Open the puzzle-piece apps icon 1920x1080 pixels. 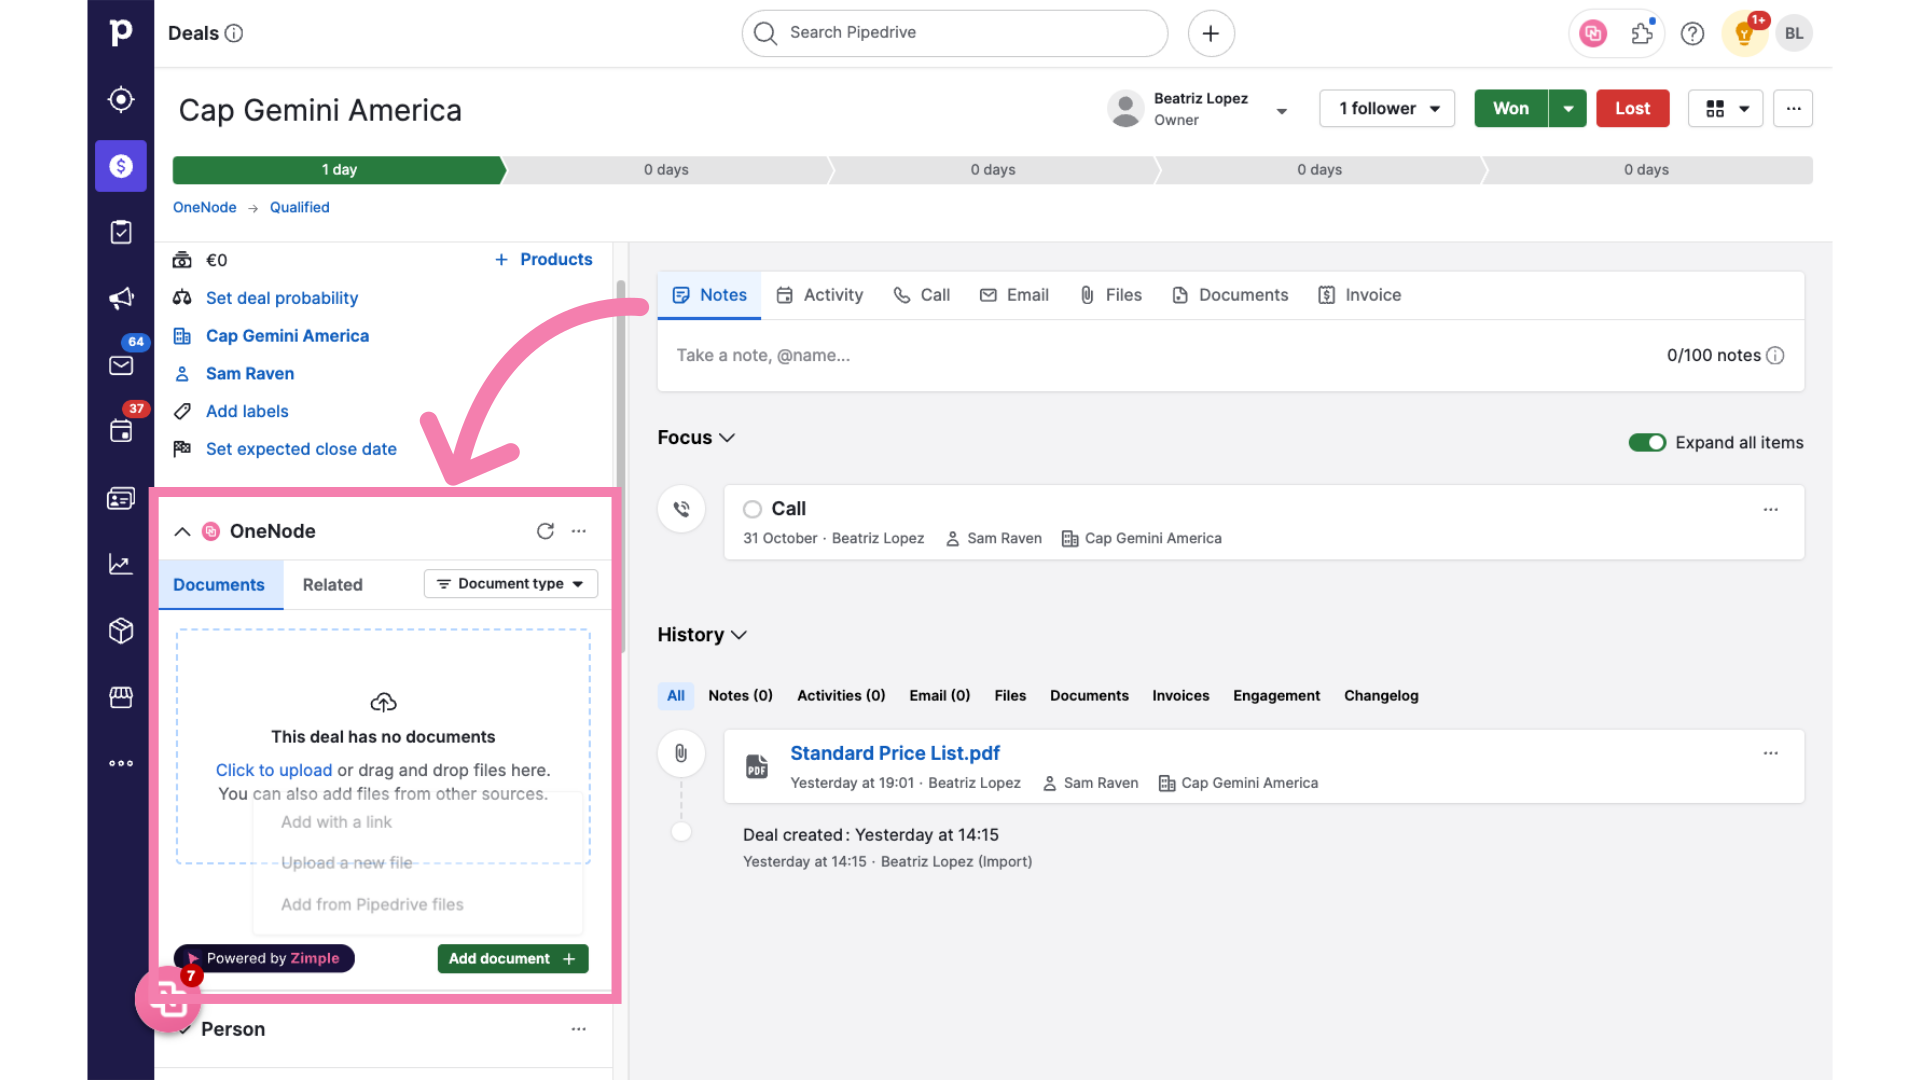point(1642,33)
